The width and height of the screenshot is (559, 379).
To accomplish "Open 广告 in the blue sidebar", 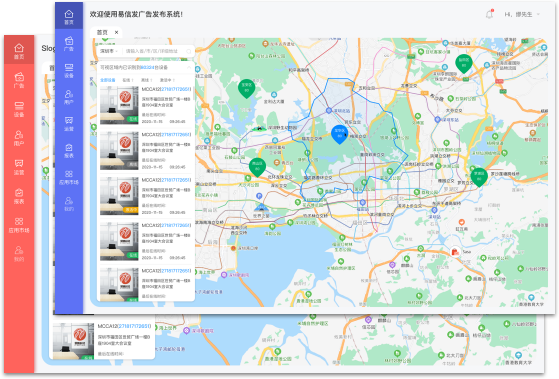I will click(69, 43).
